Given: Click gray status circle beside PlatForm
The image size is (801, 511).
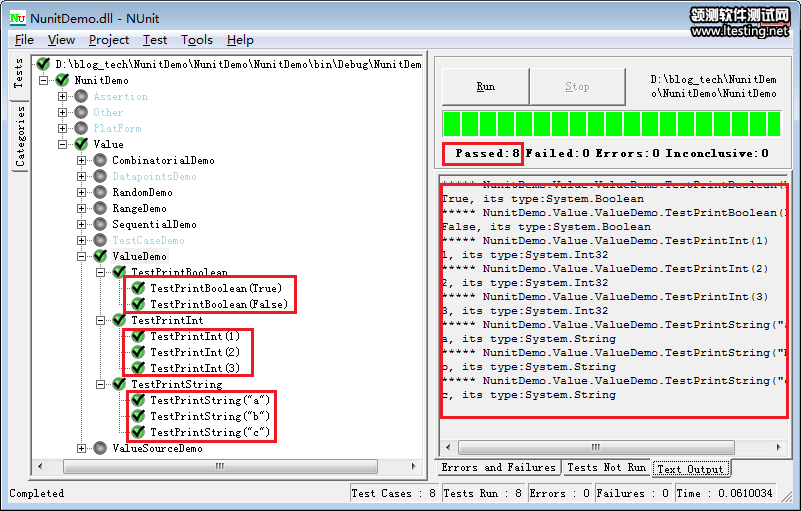Looking at the screenshot, I should click(81, 128).
